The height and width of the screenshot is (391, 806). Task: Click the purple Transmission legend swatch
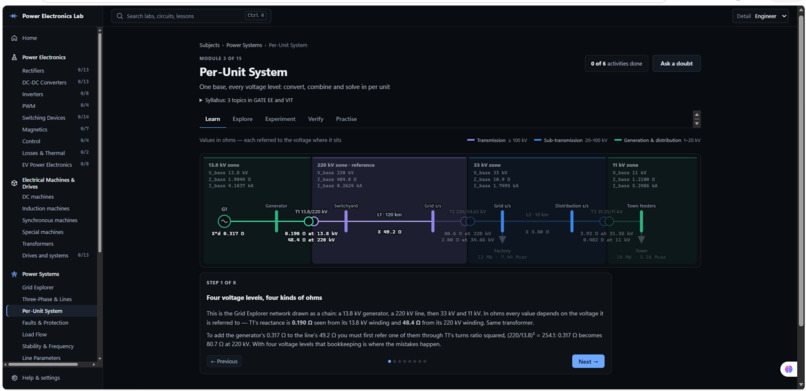[470, 140]
